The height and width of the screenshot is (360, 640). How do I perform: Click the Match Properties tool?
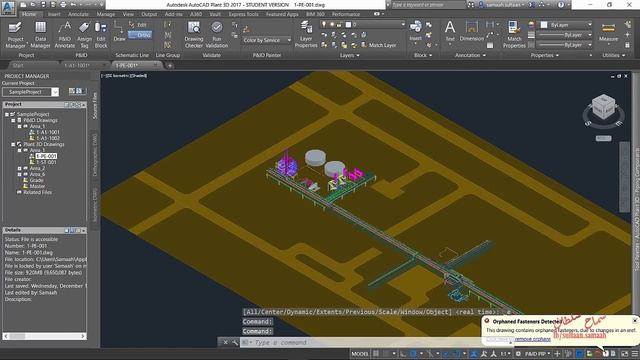point(514,35)
